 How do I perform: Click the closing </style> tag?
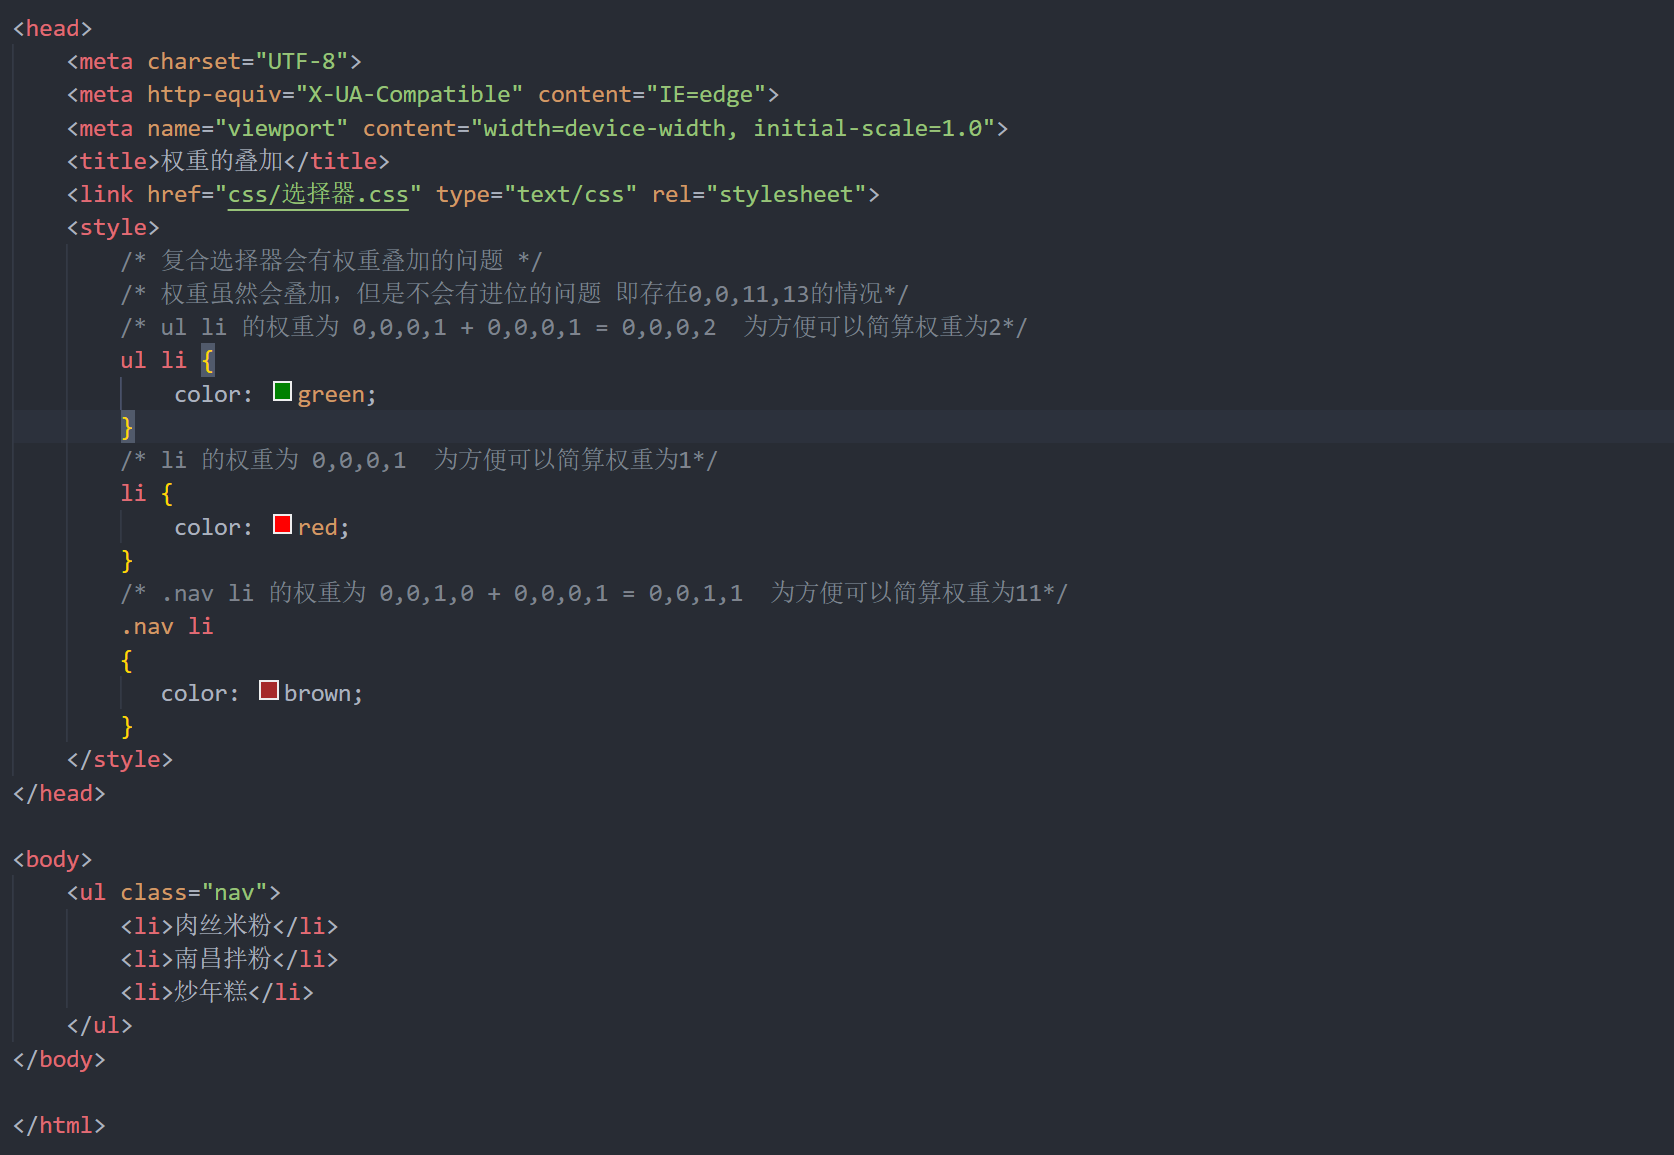120,760
